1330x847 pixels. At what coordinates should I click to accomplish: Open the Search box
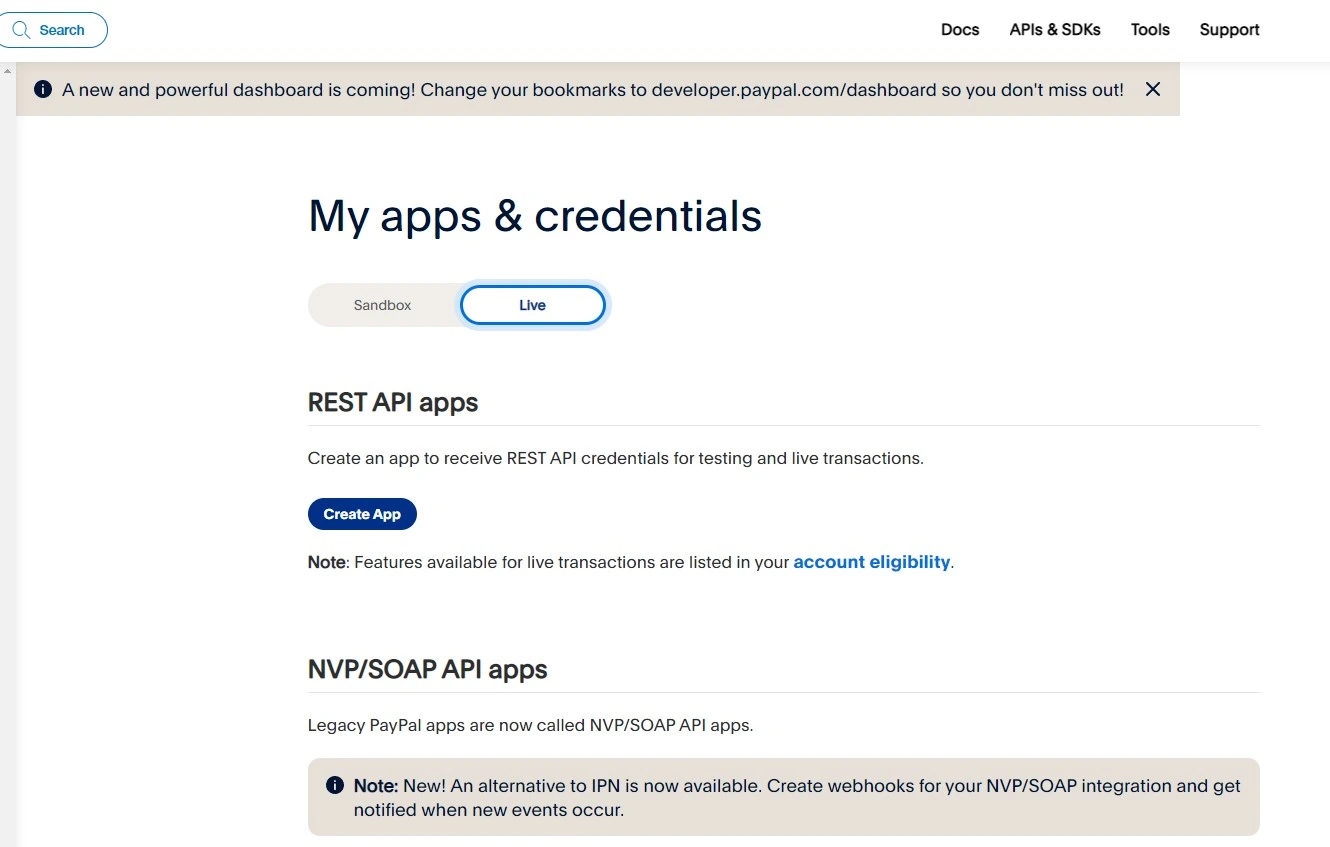tap(53, 30)
